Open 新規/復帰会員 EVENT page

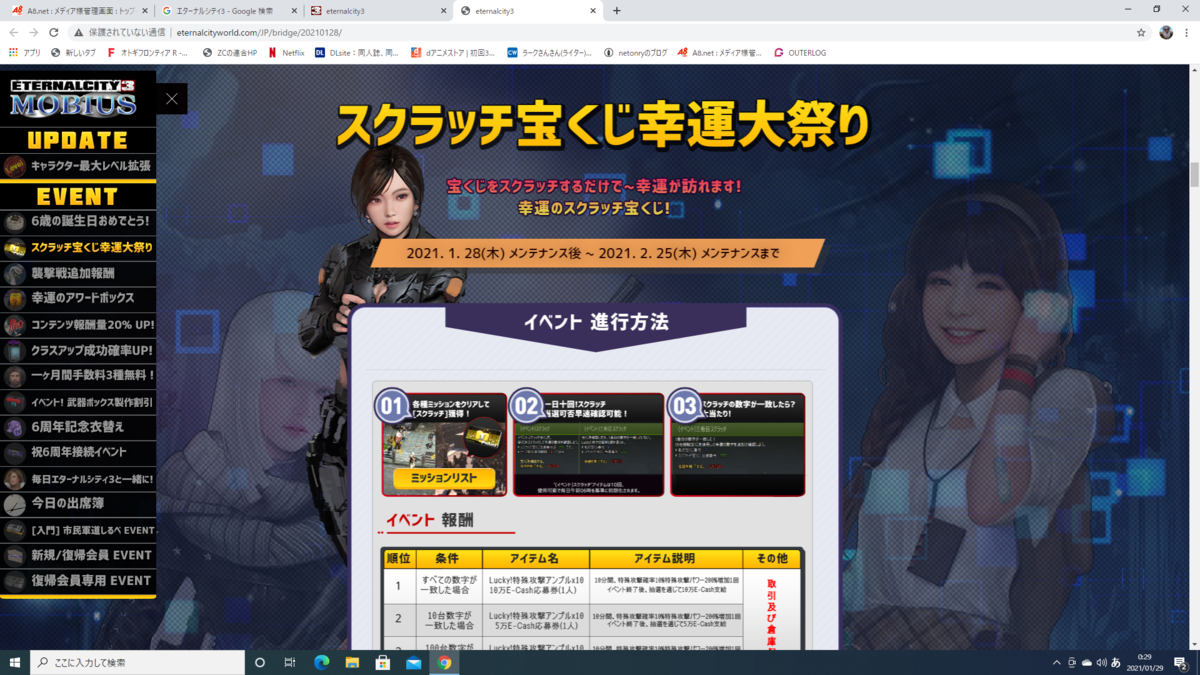pyautogui.click(x=78, y=555)
